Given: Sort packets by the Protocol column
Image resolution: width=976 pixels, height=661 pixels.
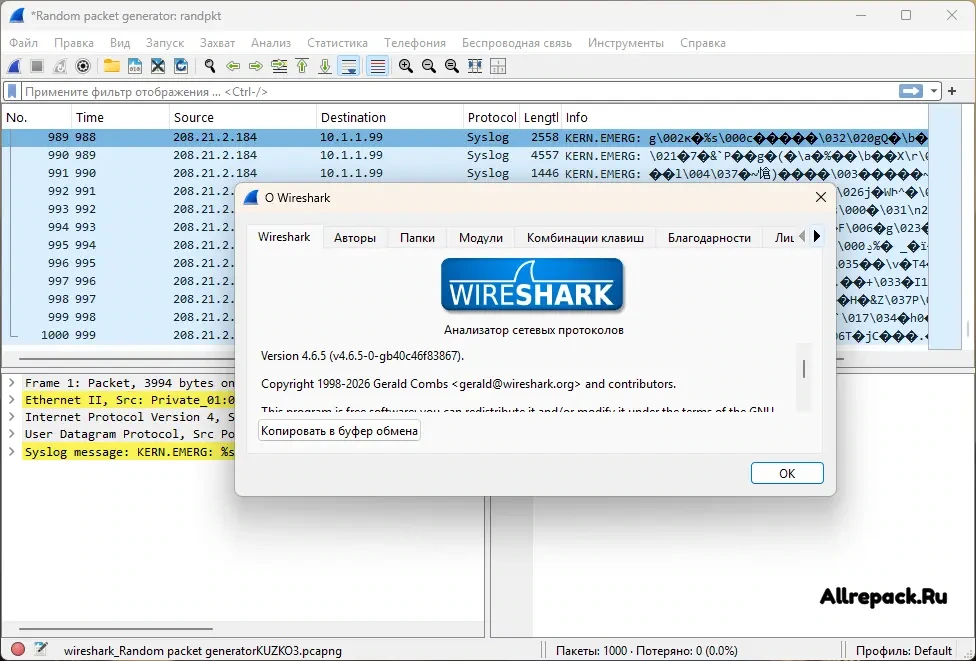Looking at the screenshot, I should (x=492, y=118).
